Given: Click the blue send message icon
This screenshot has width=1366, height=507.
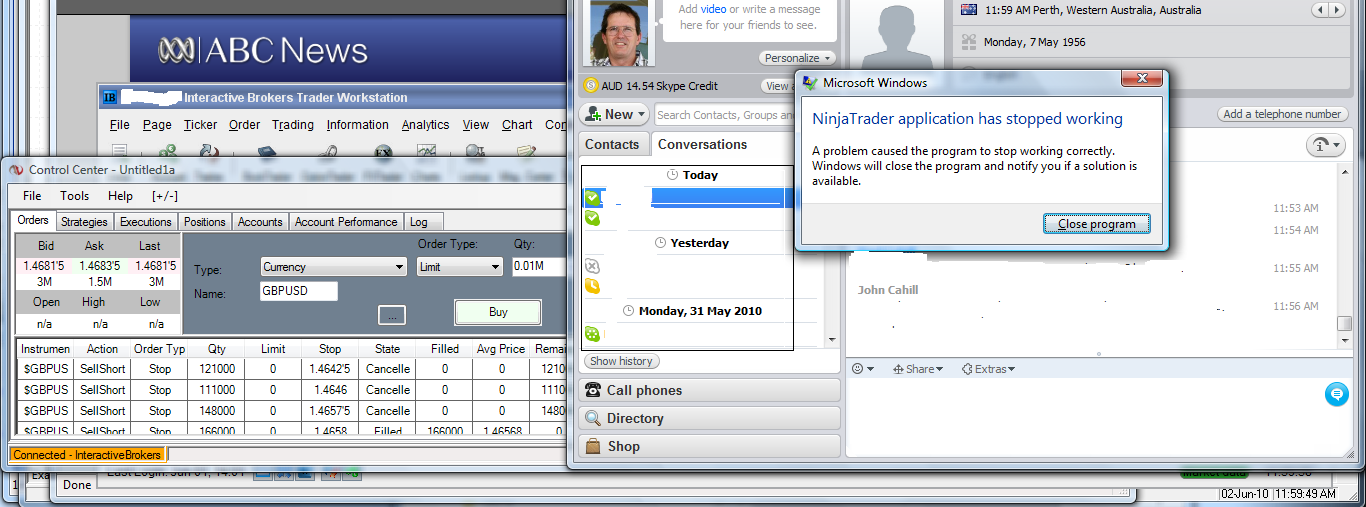Looking at the screenshot, I should coord(1336,394).
